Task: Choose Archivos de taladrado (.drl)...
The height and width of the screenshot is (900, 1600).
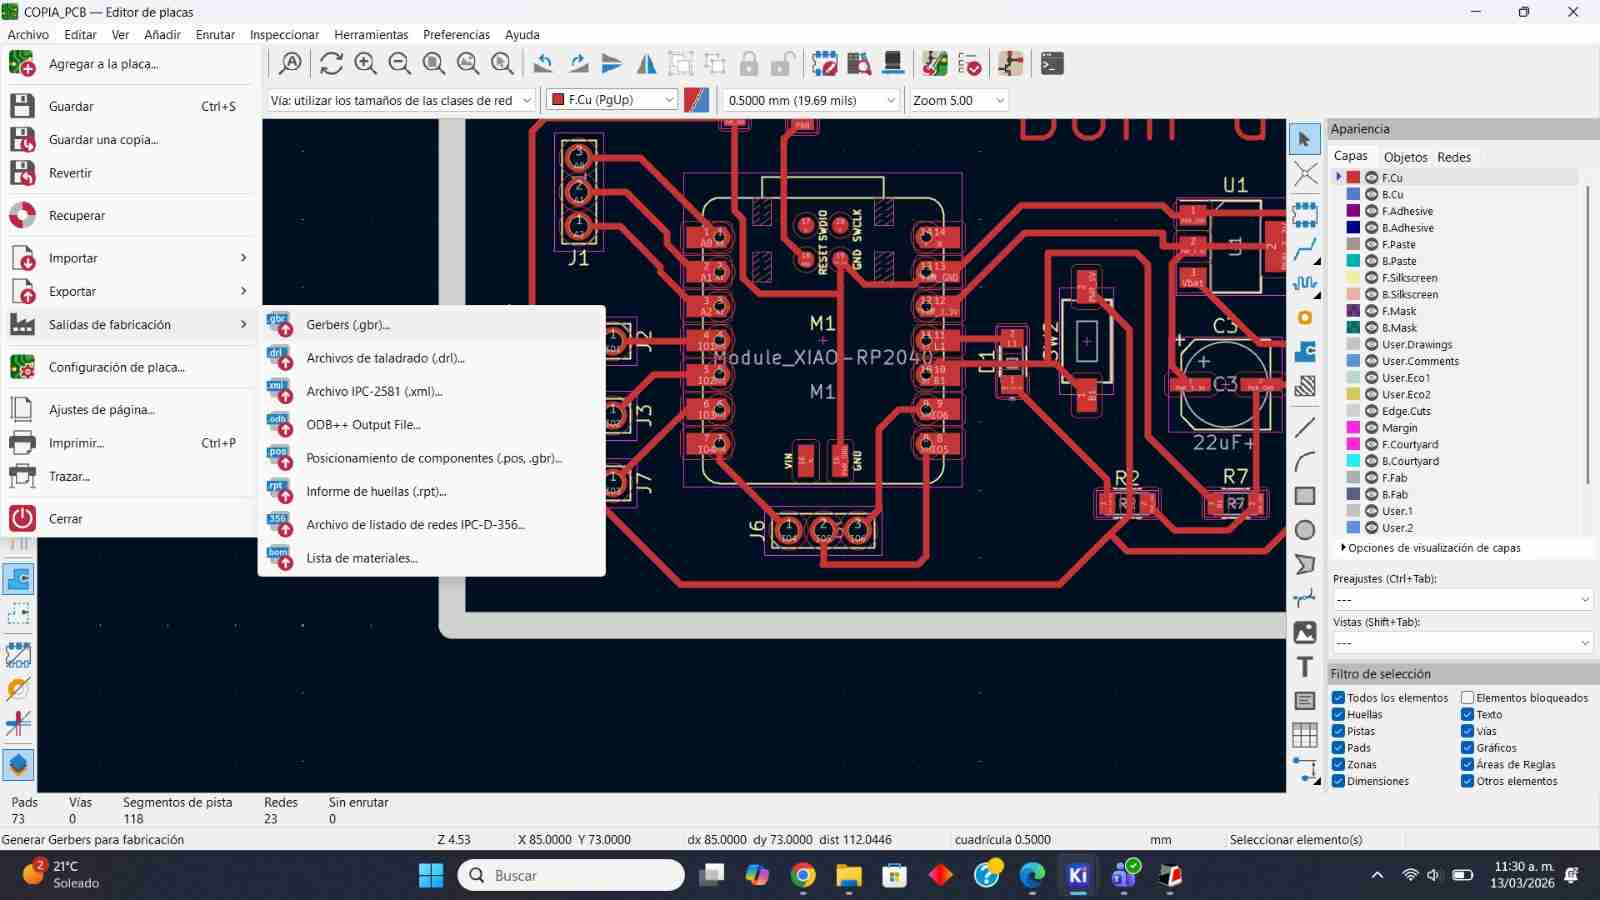Action: pyautogui.click(x=432, y=358)
